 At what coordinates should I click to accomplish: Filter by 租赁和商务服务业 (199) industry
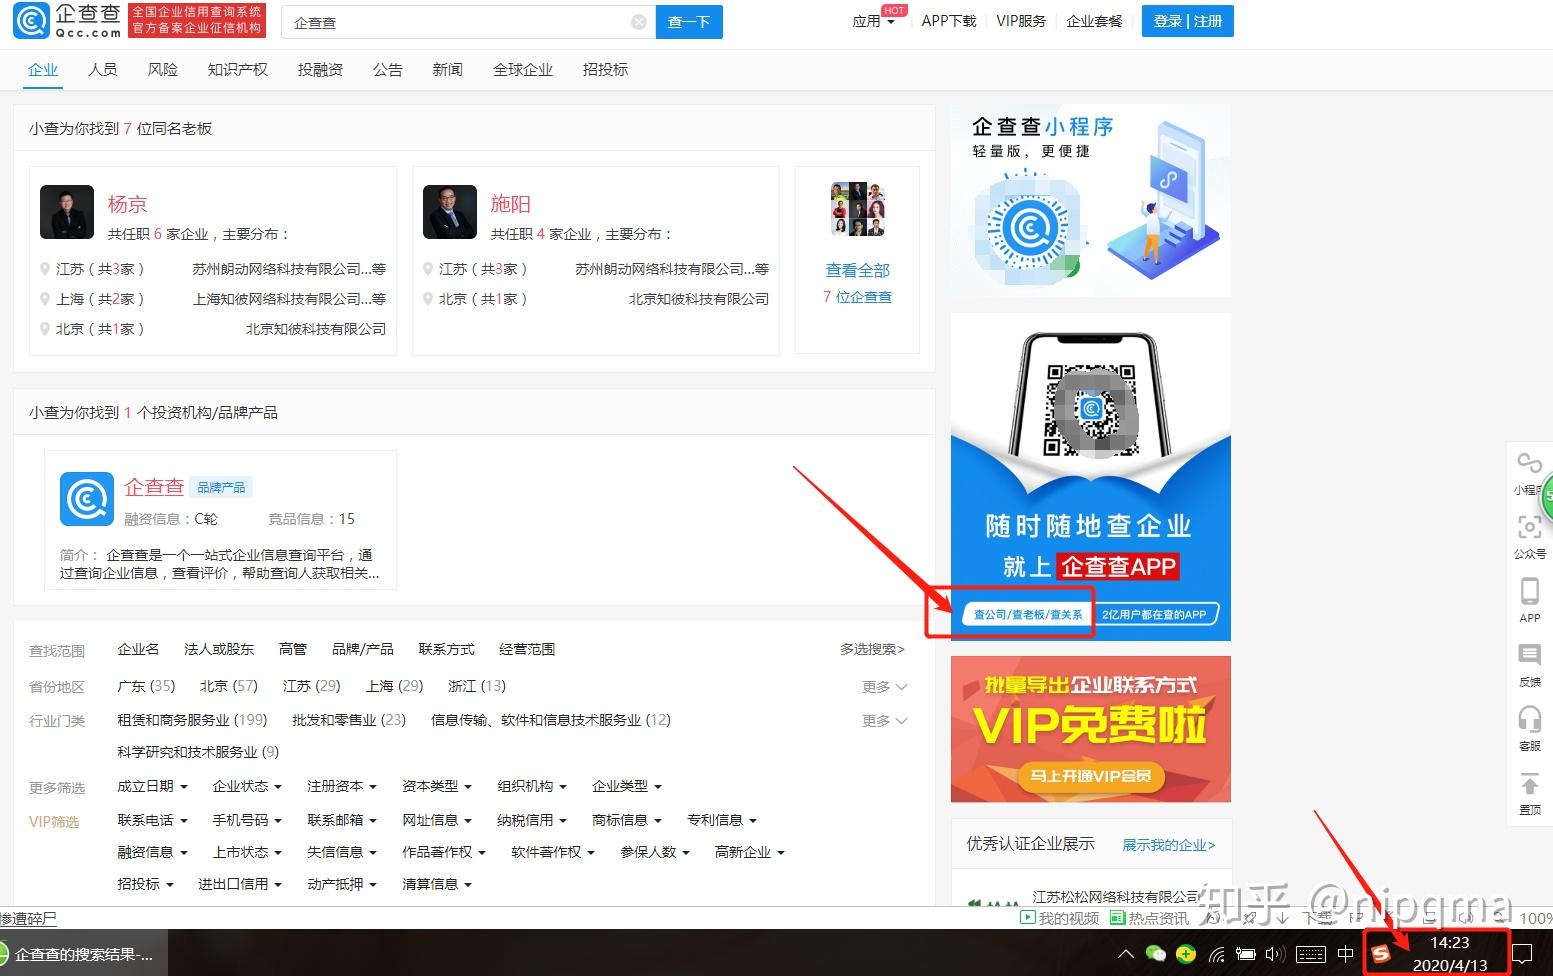click(192, 720)
